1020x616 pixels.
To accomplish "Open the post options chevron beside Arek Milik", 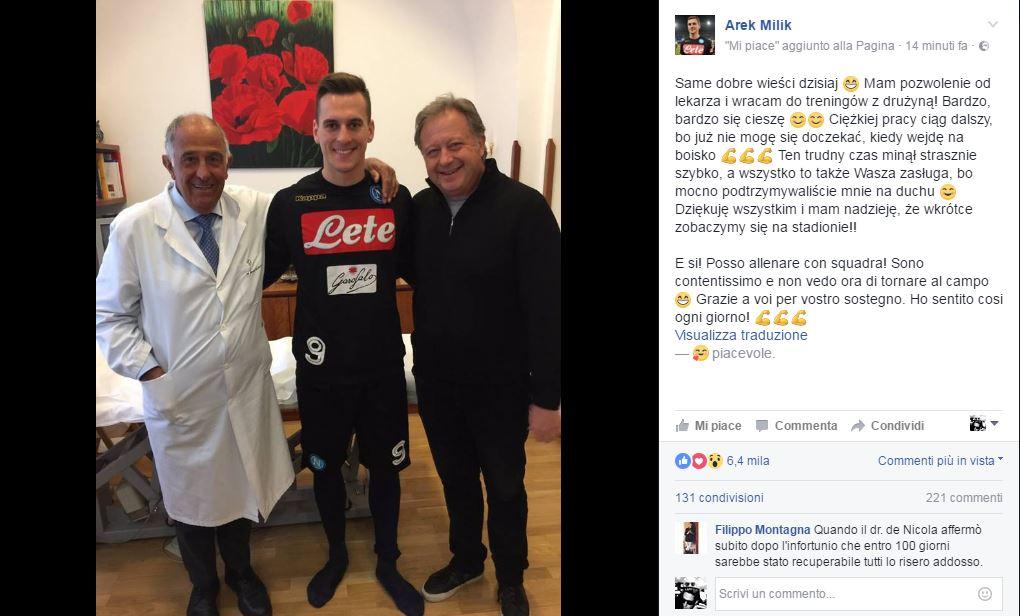I will click(x=993, y=25).
